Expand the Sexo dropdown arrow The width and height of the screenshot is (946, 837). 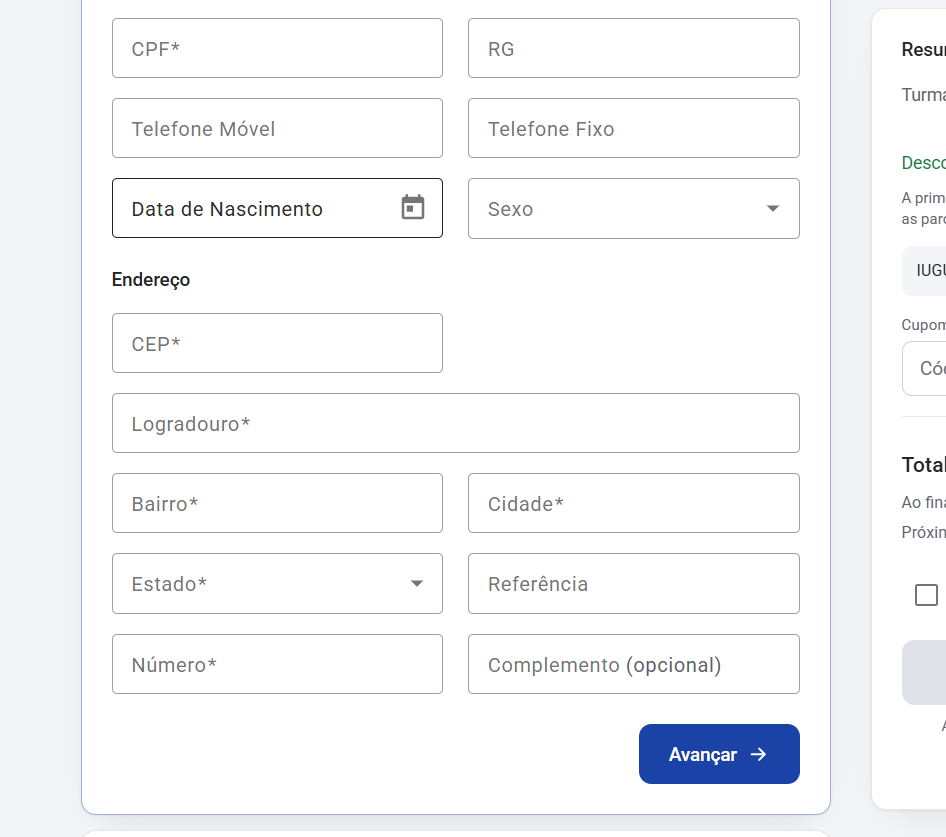pyautogui.click(x=773, y=208)
